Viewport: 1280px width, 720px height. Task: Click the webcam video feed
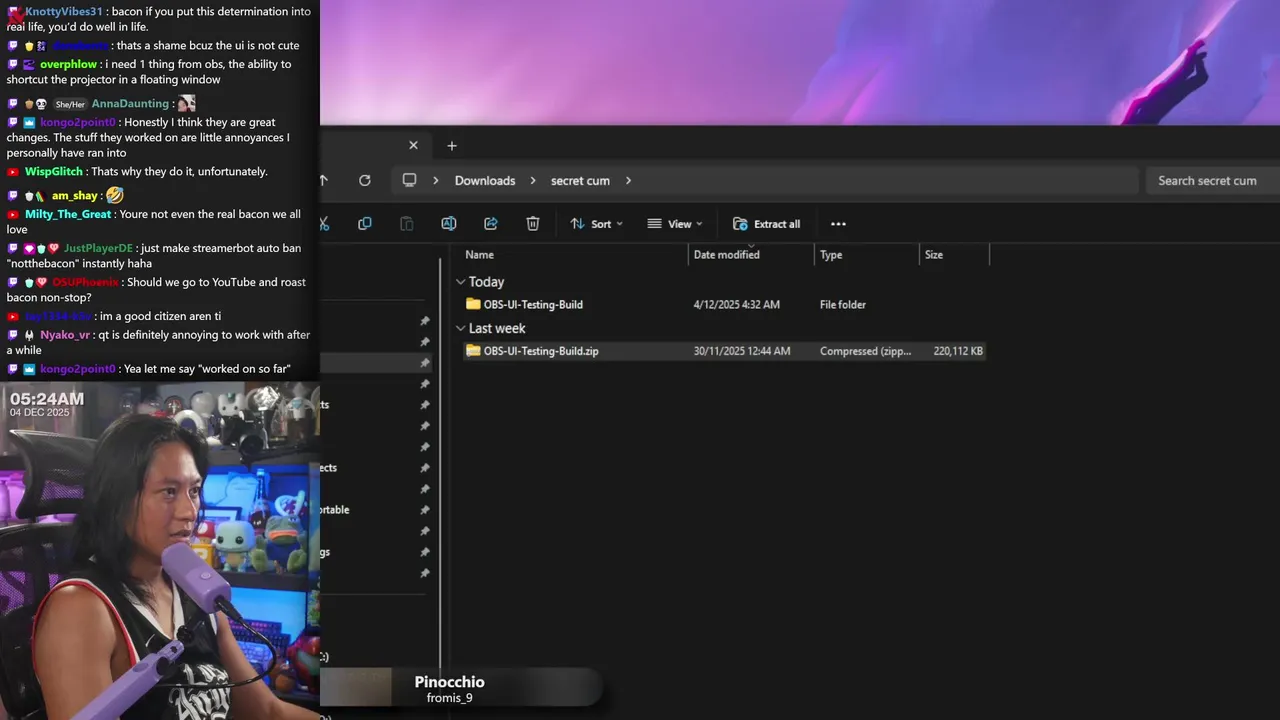pyautogui.click(x=160, y=550)
